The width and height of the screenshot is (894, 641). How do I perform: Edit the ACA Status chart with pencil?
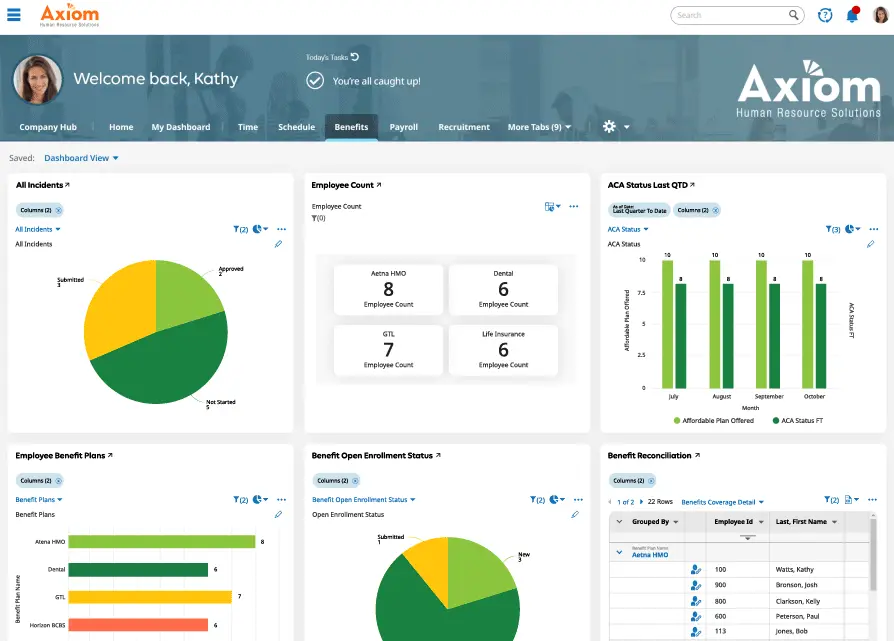[871, 244]
